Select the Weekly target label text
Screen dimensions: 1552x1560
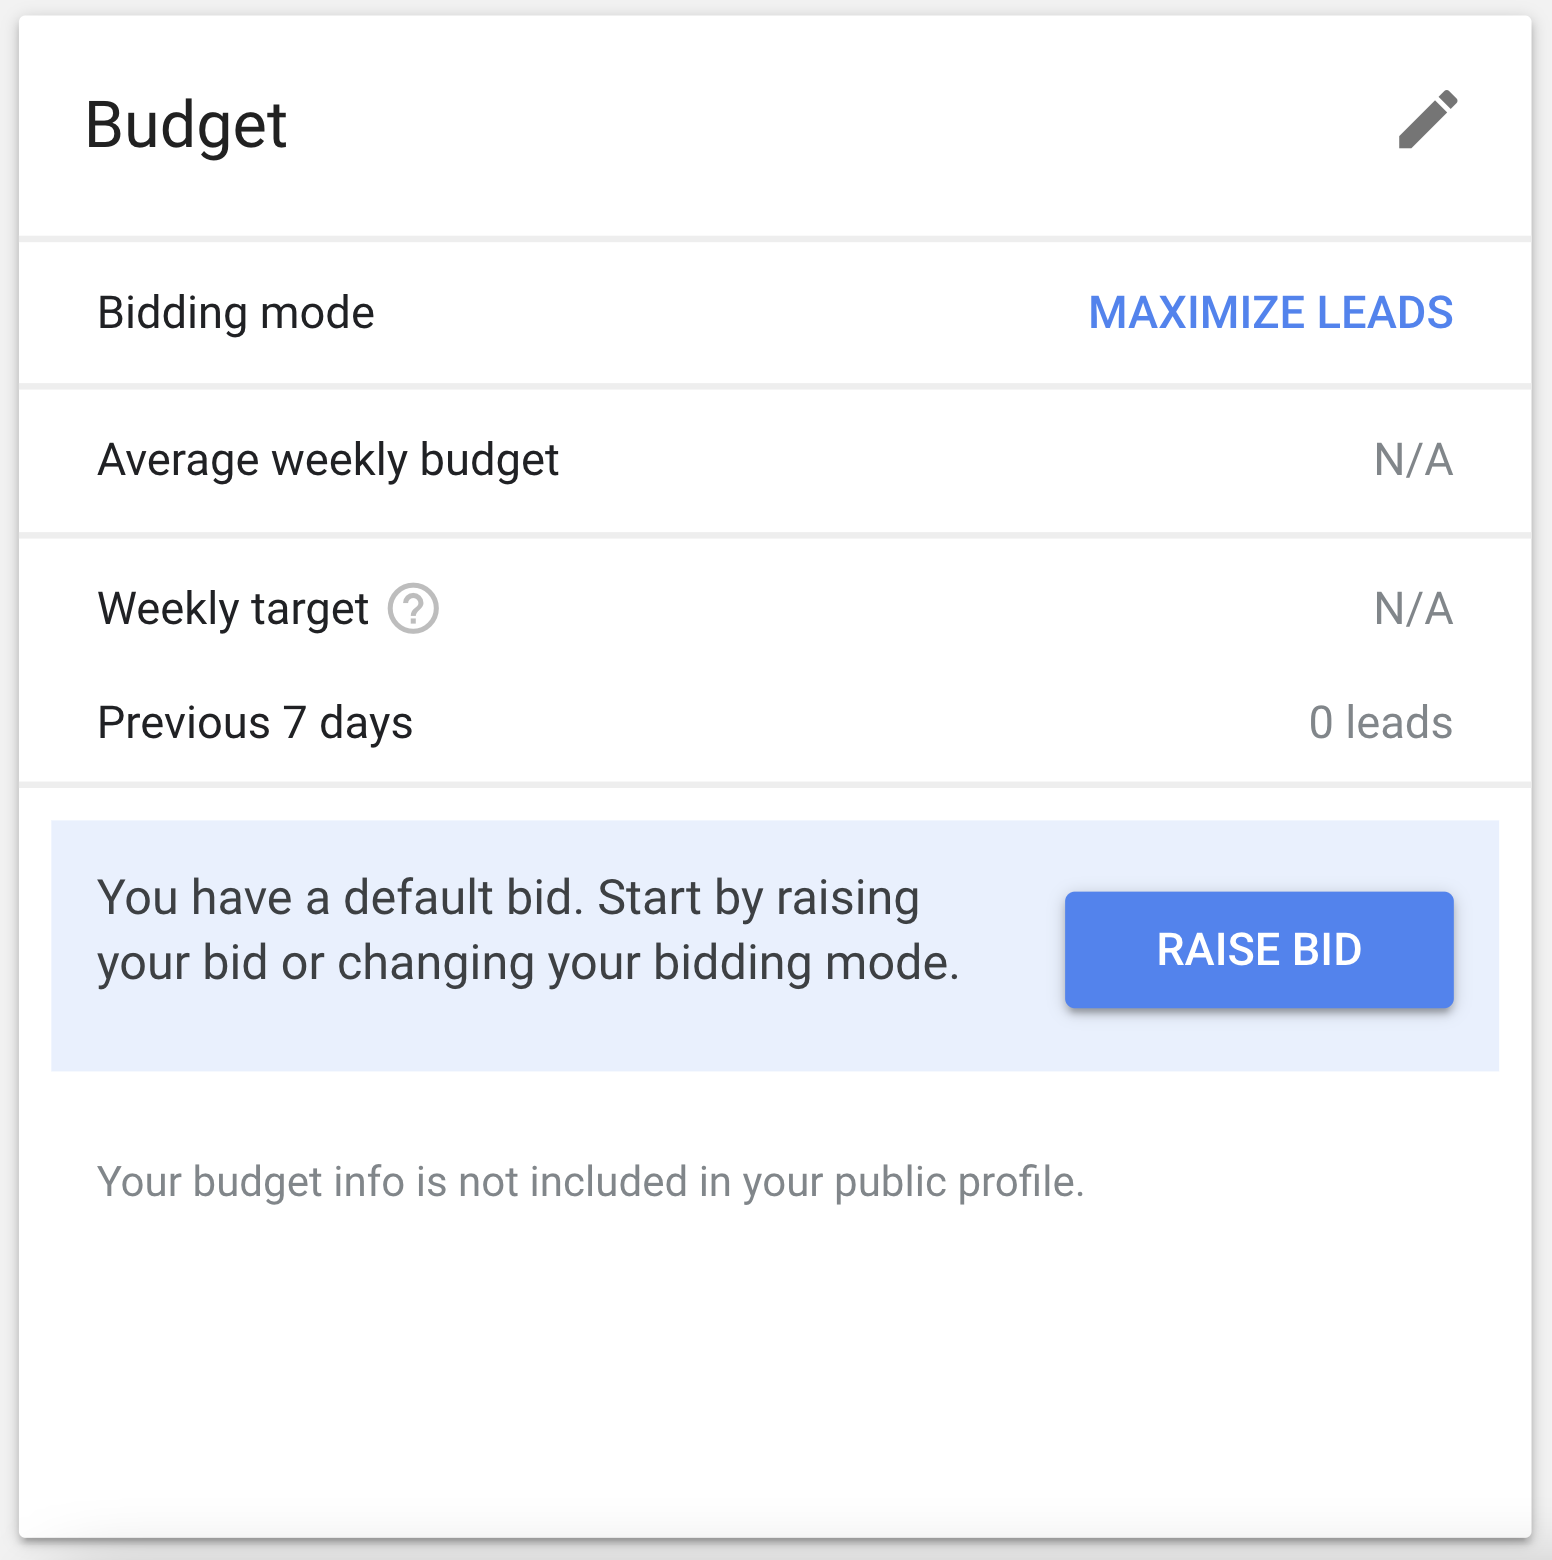point(233,608)
